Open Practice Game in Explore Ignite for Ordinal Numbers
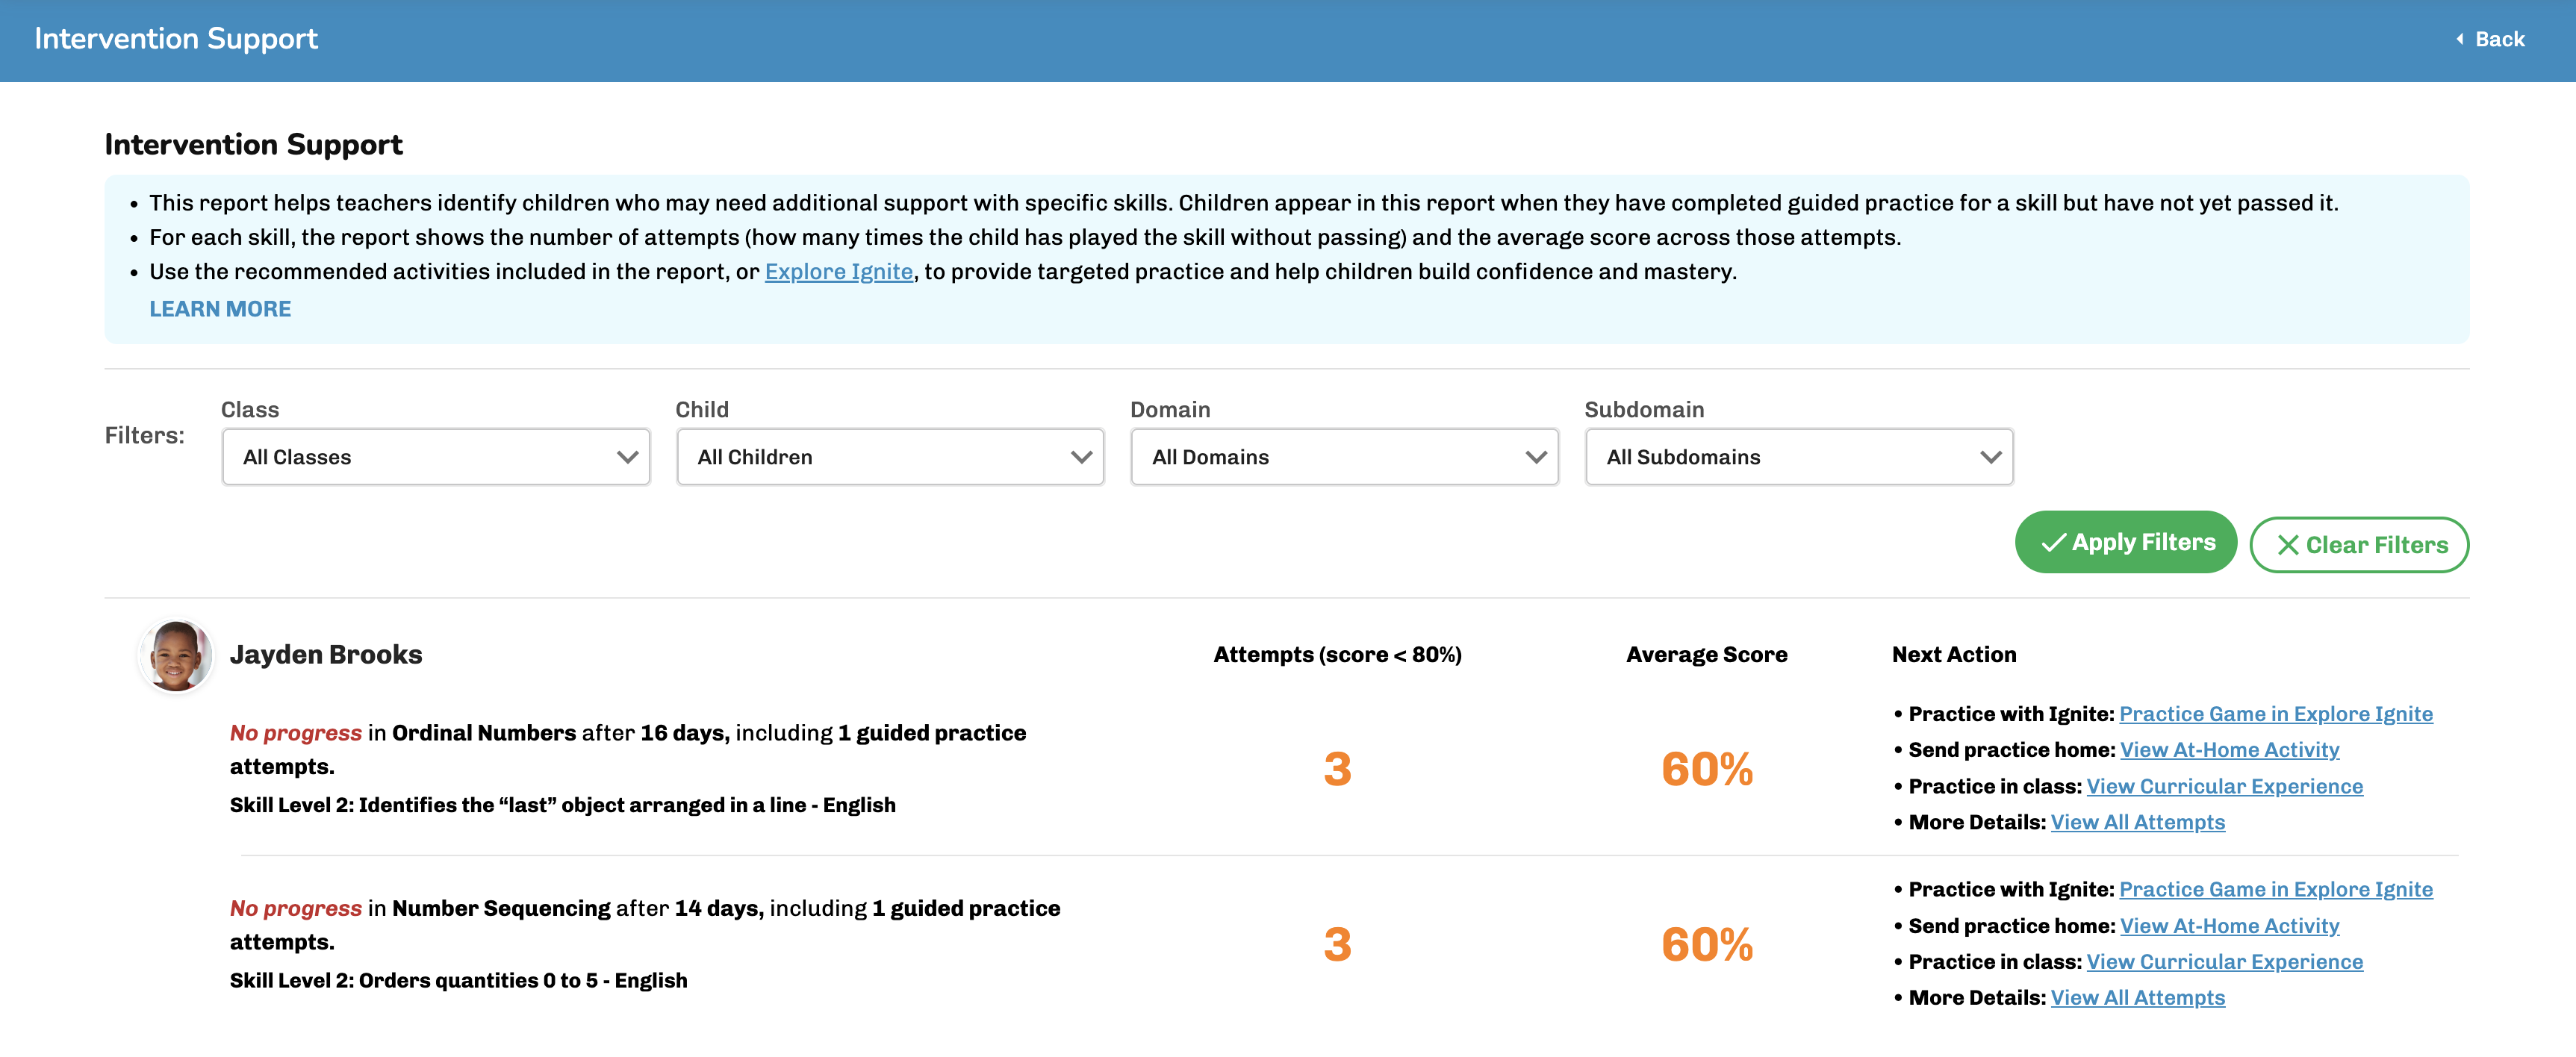Screen dimensions: 2576x1057 point(2276,714)
